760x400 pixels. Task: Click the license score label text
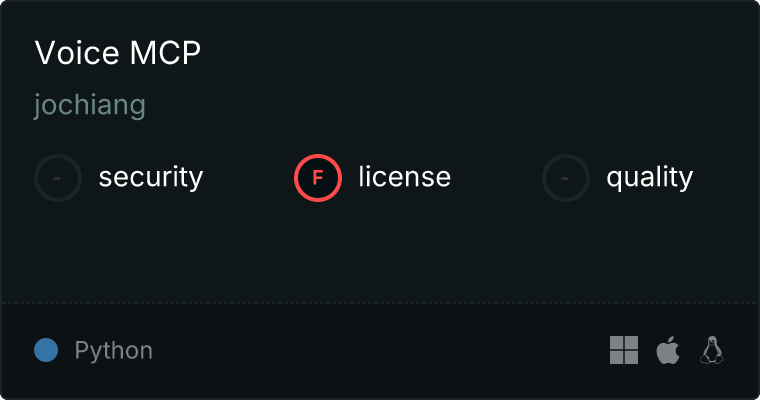tap(405, 176)
